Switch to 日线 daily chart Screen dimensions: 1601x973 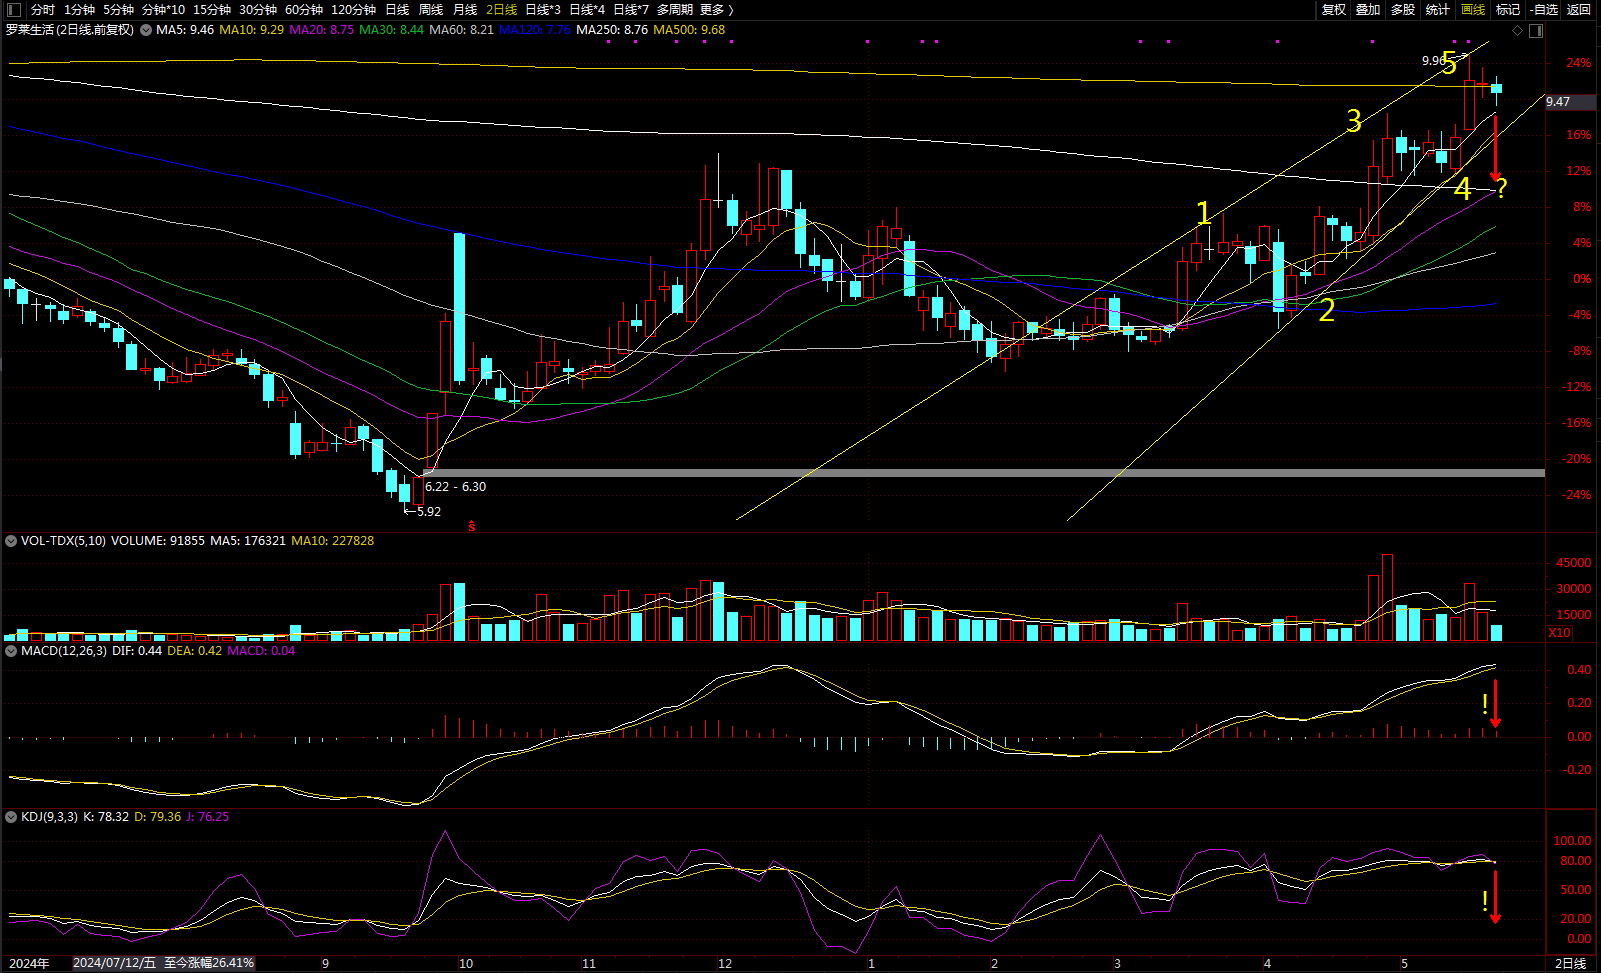pos(397,9)
